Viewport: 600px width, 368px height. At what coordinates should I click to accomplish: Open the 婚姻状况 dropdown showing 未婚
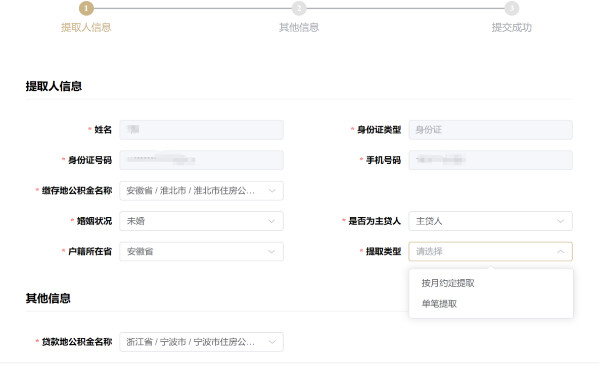tap(201, 221)
